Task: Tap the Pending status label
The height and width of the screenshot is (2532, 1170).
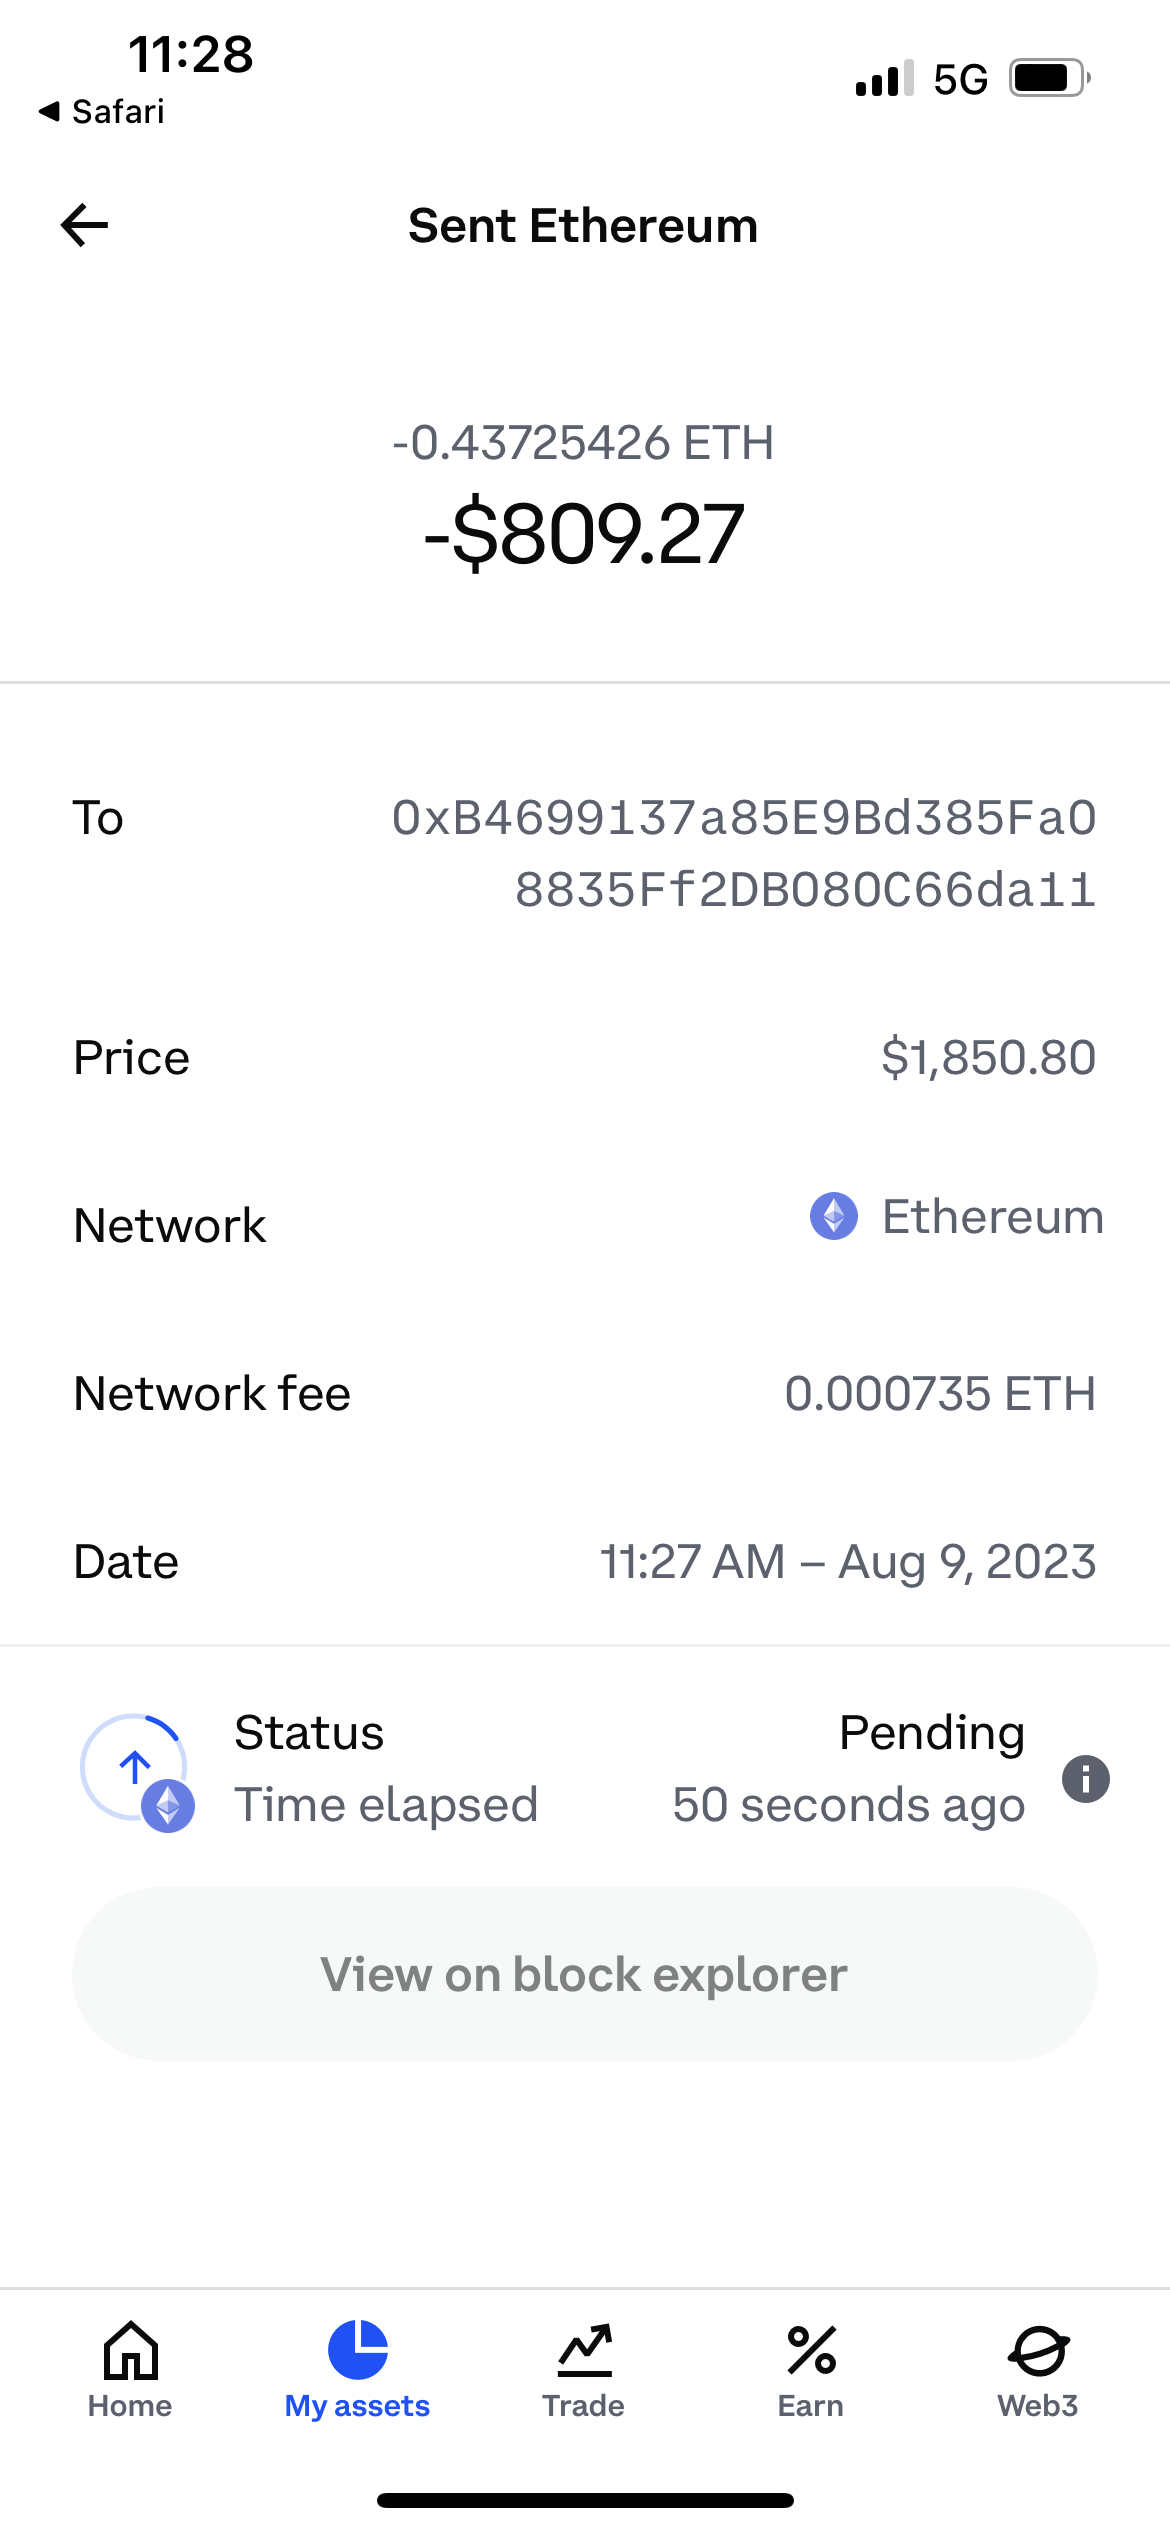Action: click(x=931, y=1733)
